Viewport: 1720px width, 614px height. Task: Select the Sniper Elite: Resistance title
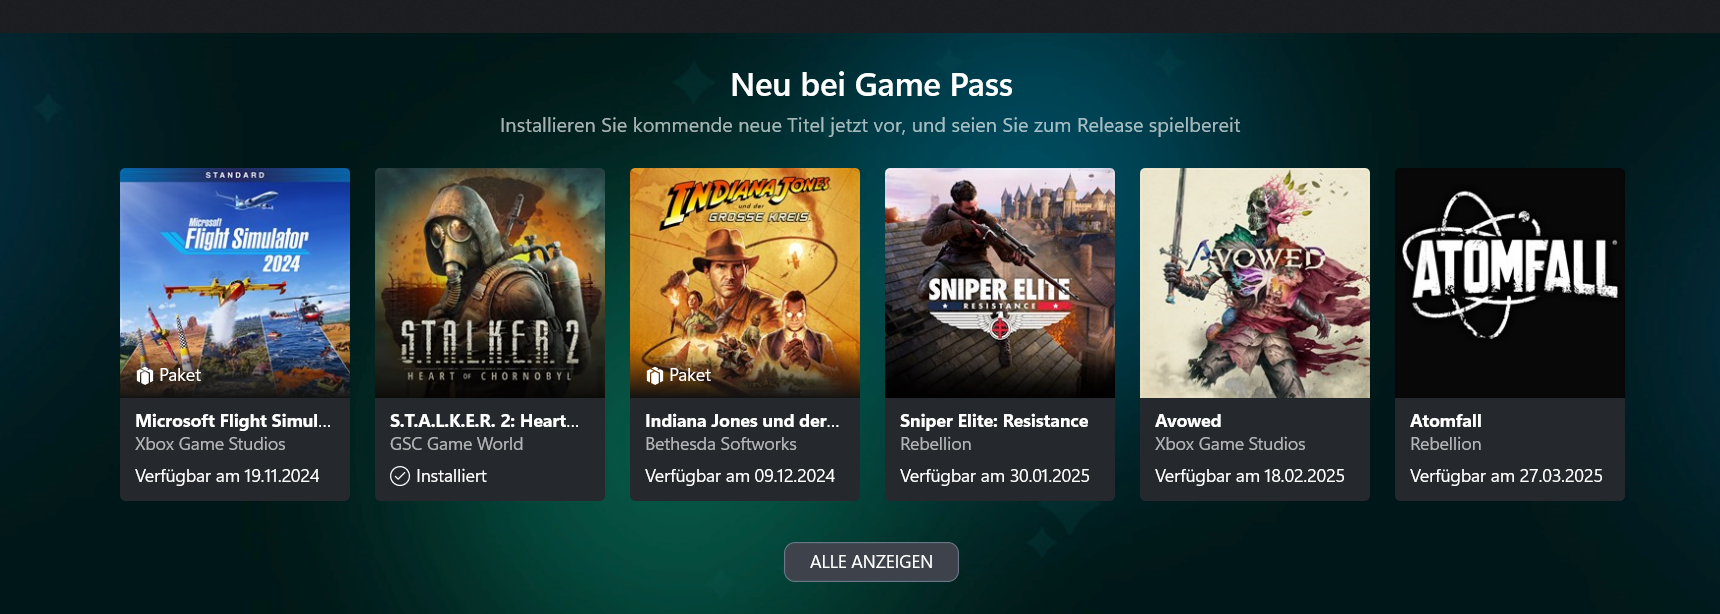pyautogui.click(x=994, y=421)
